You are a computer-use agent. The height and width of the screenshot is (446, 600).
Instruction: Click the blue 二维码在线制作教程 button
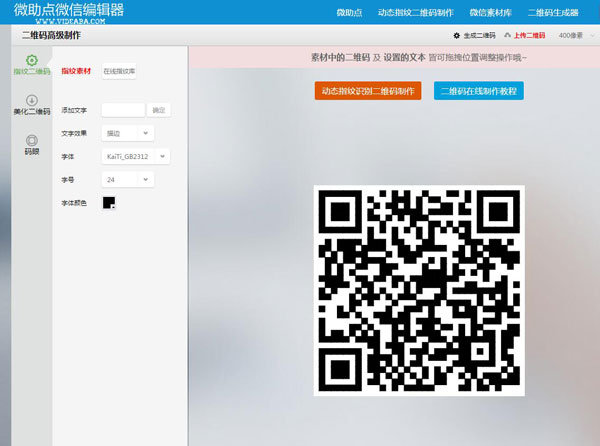479,91
